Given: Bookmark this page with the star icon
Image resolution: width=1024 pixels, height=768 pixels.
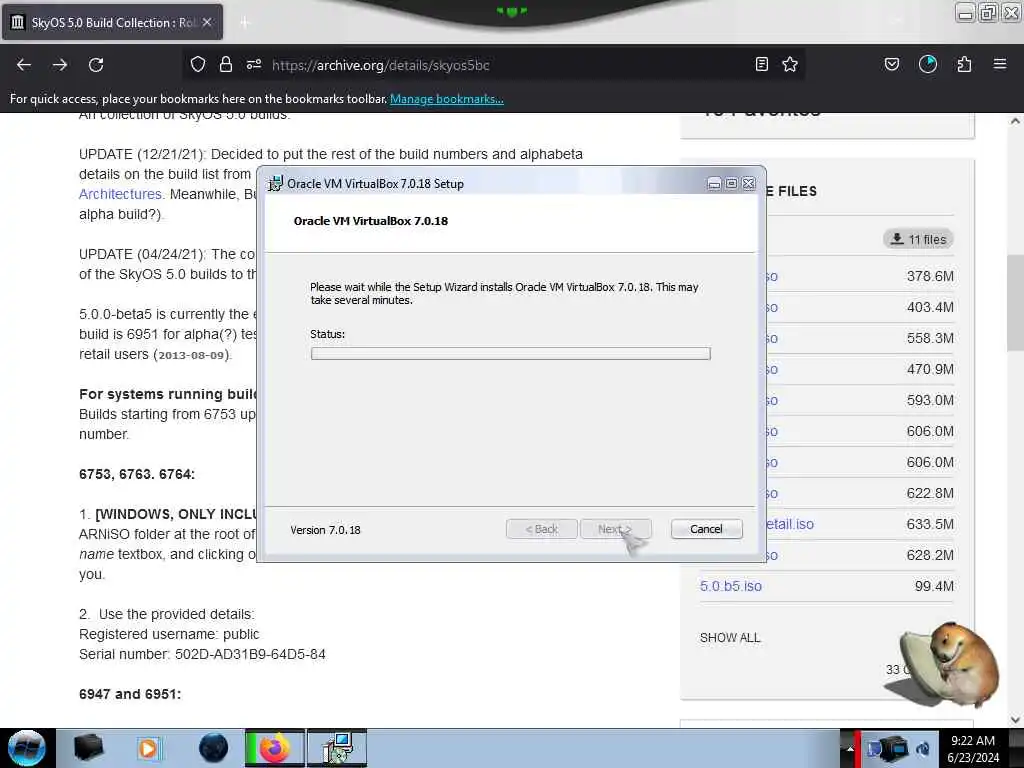Looking at the screenshot, I should (x=790, y=65).
